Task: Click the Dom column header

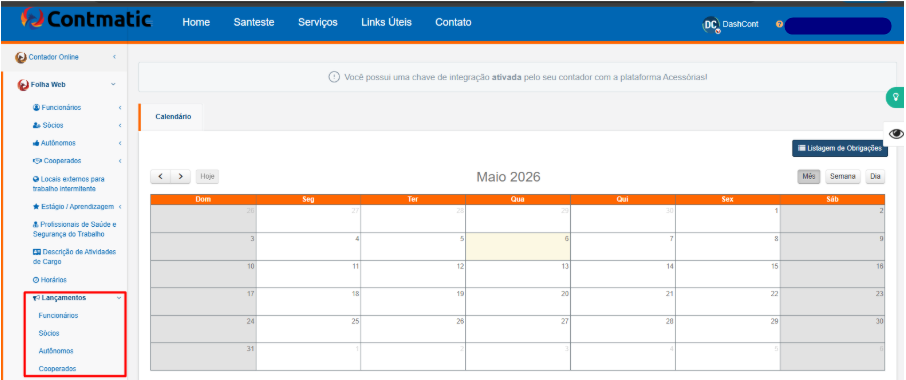Action: click(203, 199)
